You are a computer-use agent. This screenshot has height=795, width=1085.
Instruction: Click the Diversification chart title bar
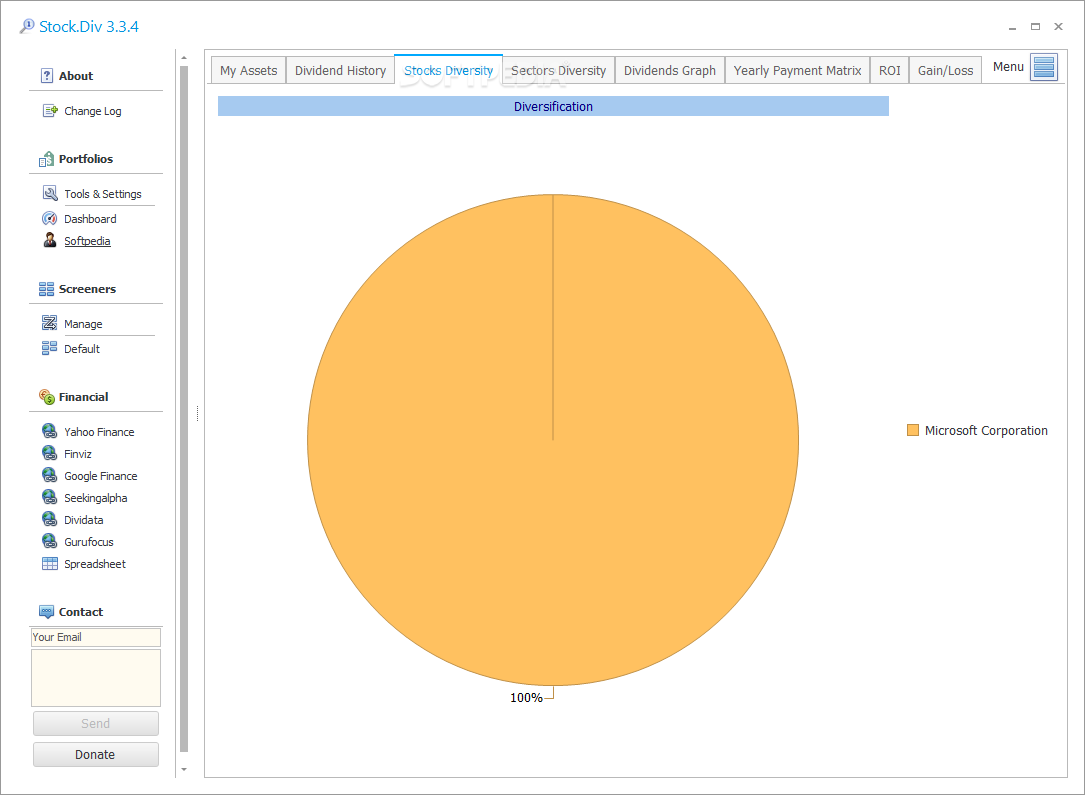tap(553, 107)
